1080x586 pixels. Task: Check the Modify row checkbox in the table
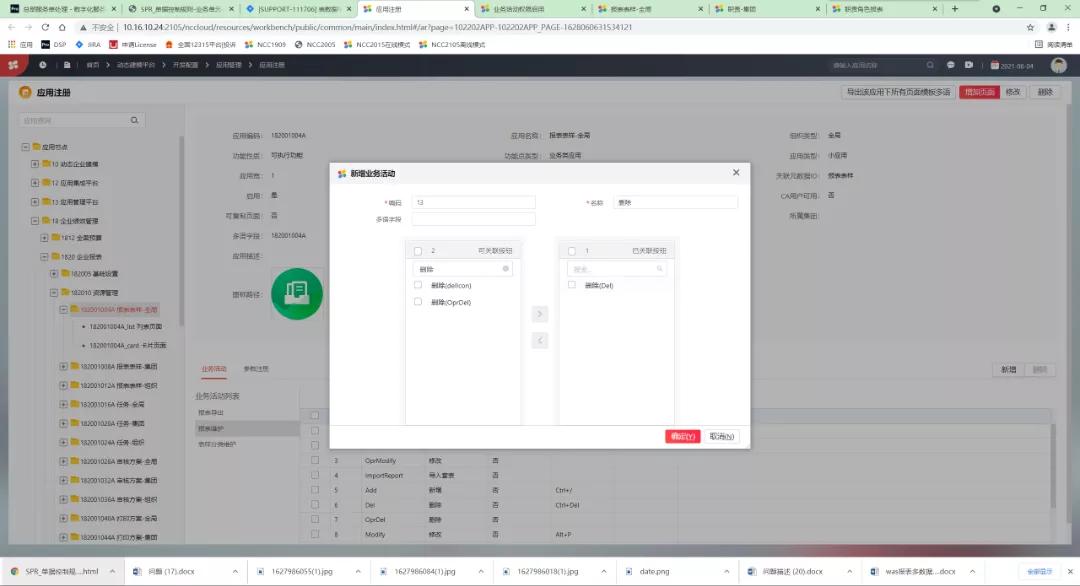point(315,534)
